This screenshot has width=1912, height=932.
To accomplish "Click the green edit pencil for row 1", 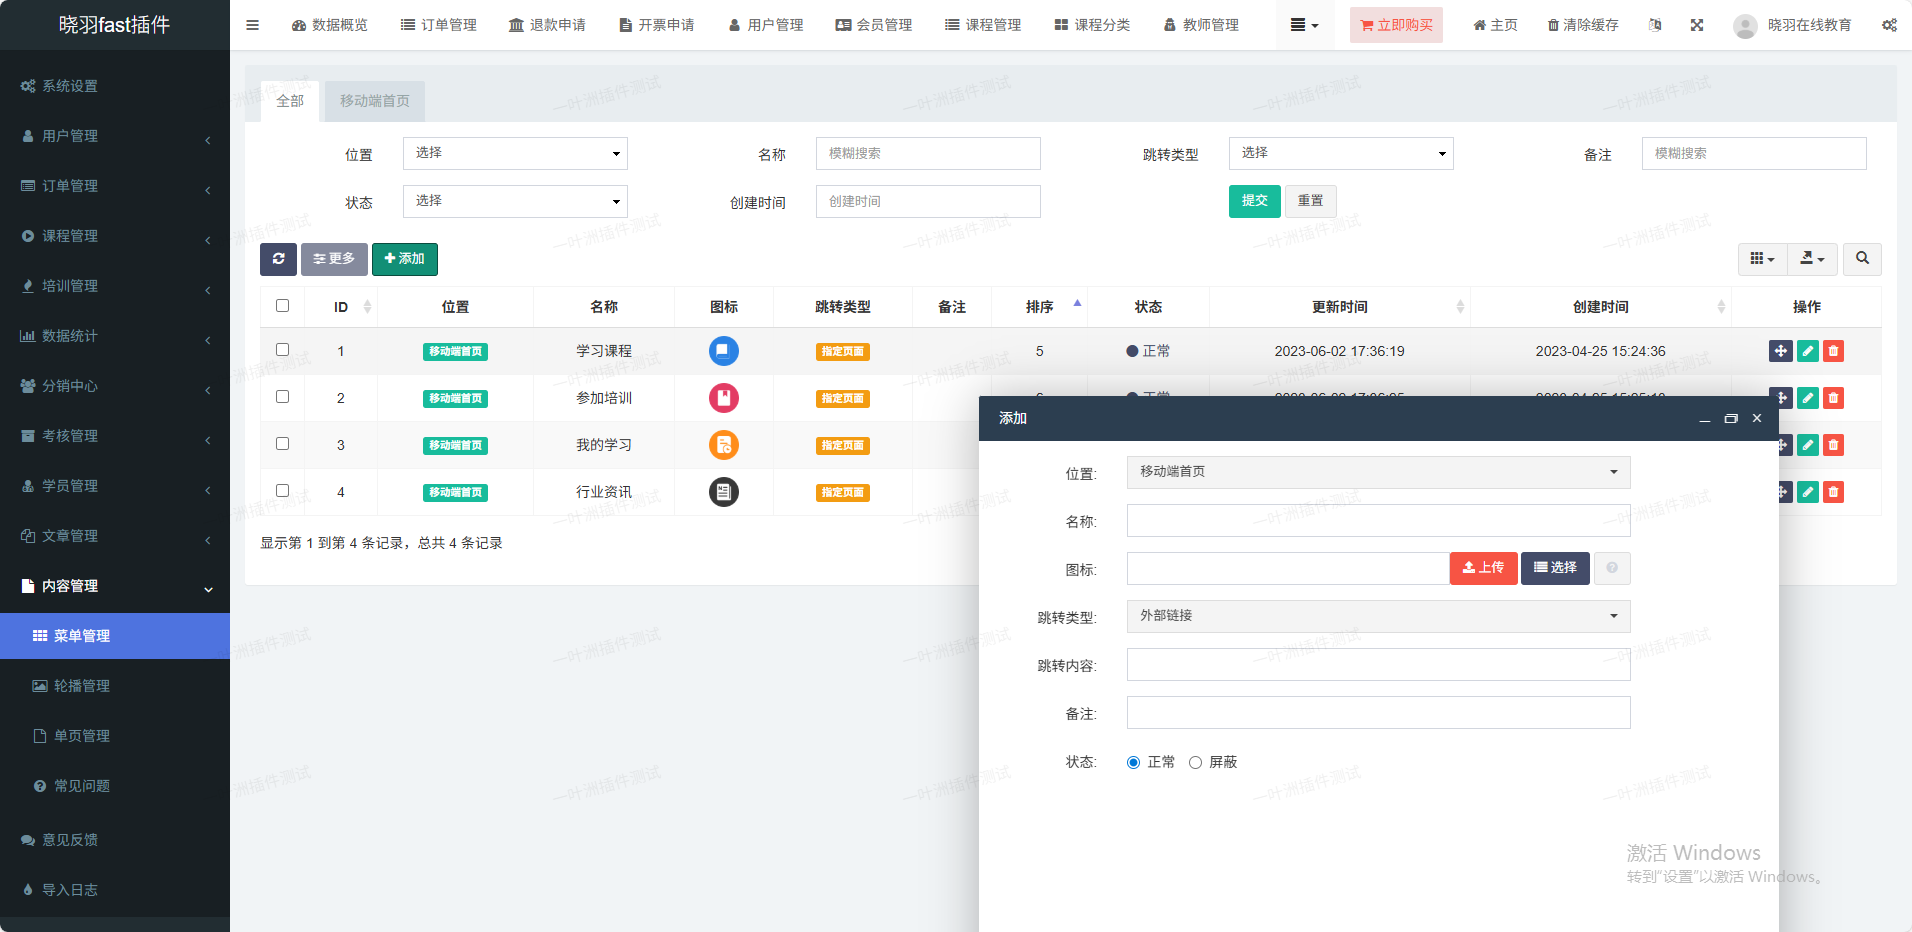I will (1807, 351).
